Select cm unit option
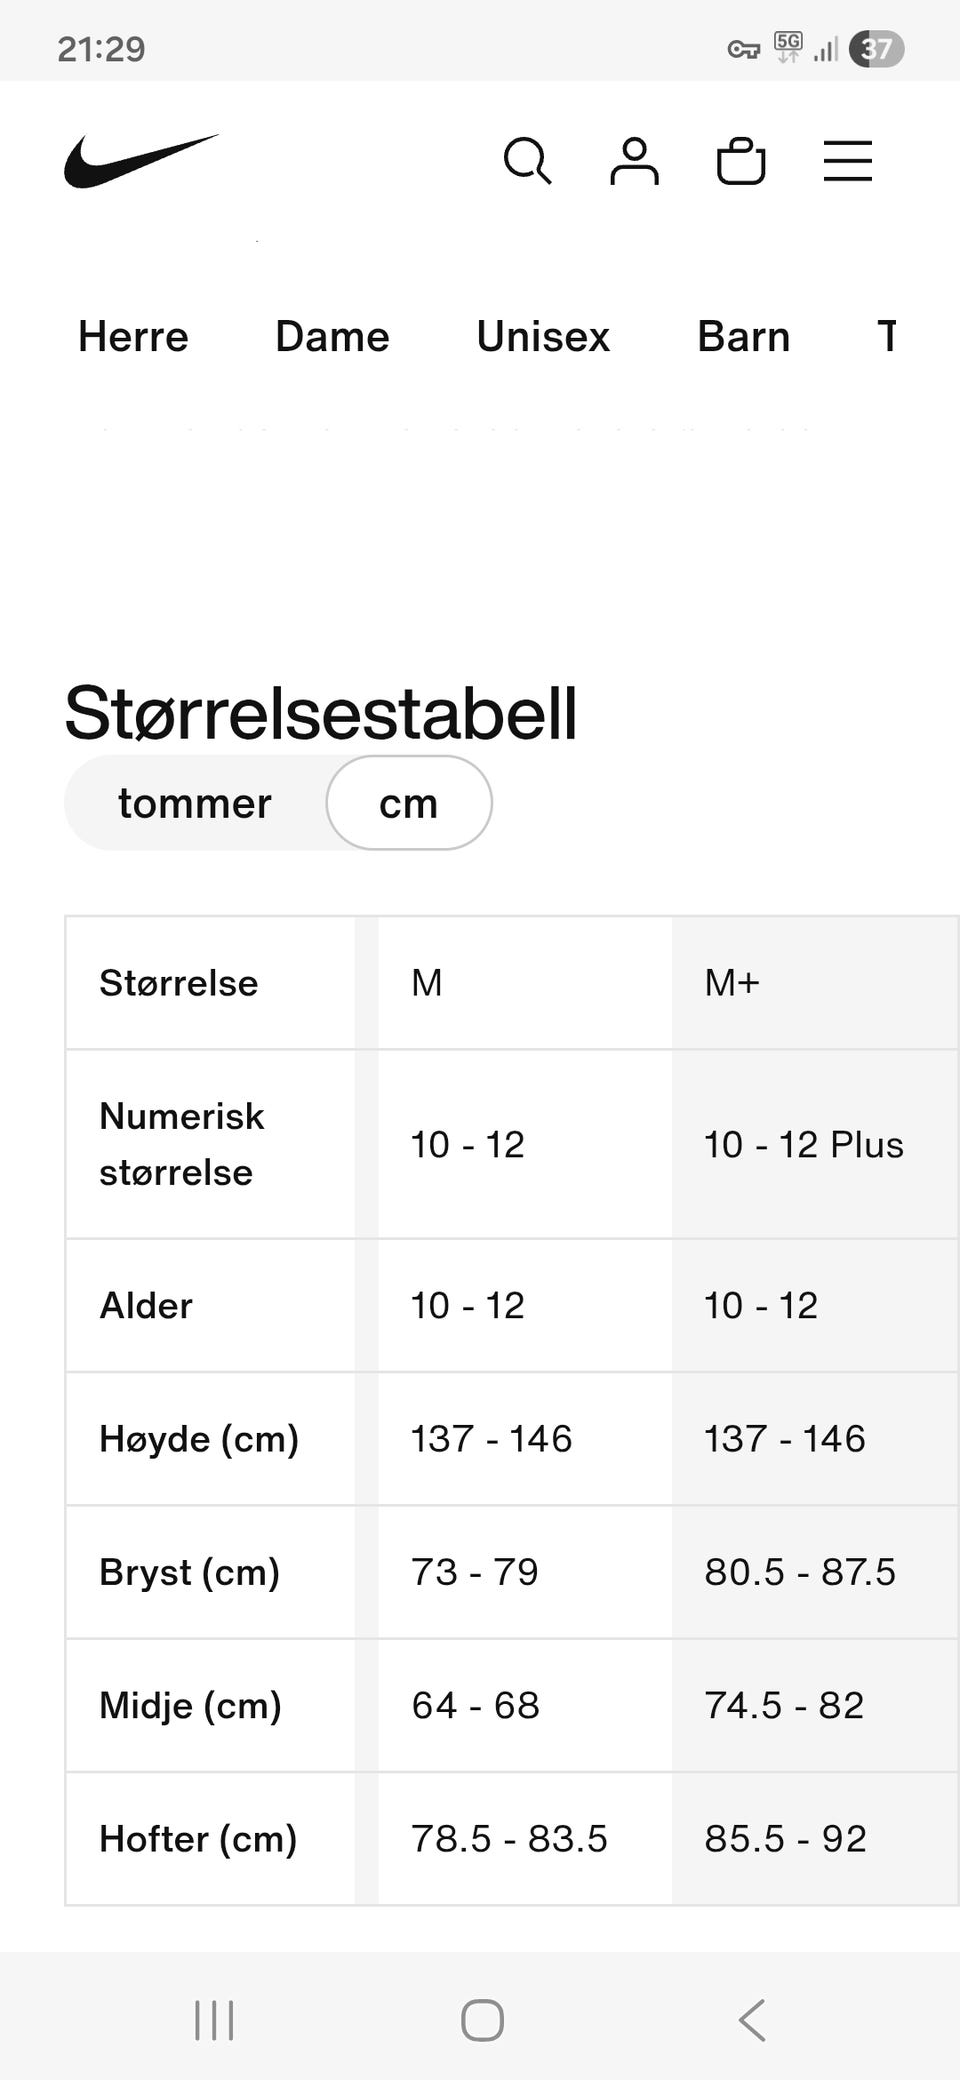960x2080 pixels. point(409,803)
